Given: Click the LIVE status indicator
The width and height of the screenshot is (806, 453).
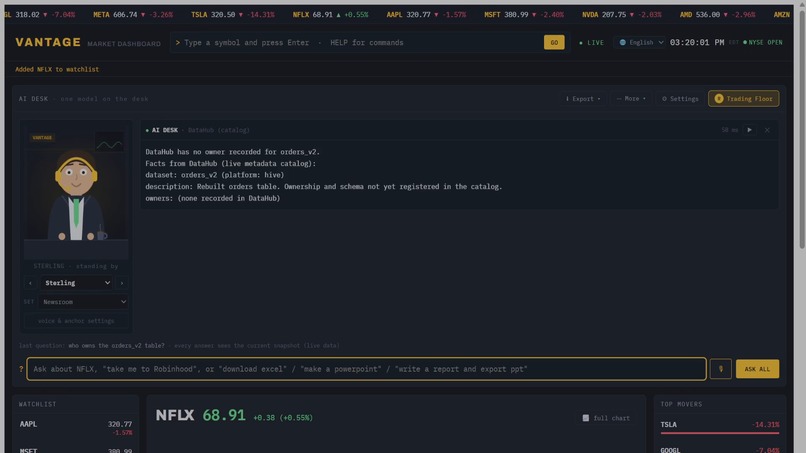Looking at the screenshot, I should point(591,43).
